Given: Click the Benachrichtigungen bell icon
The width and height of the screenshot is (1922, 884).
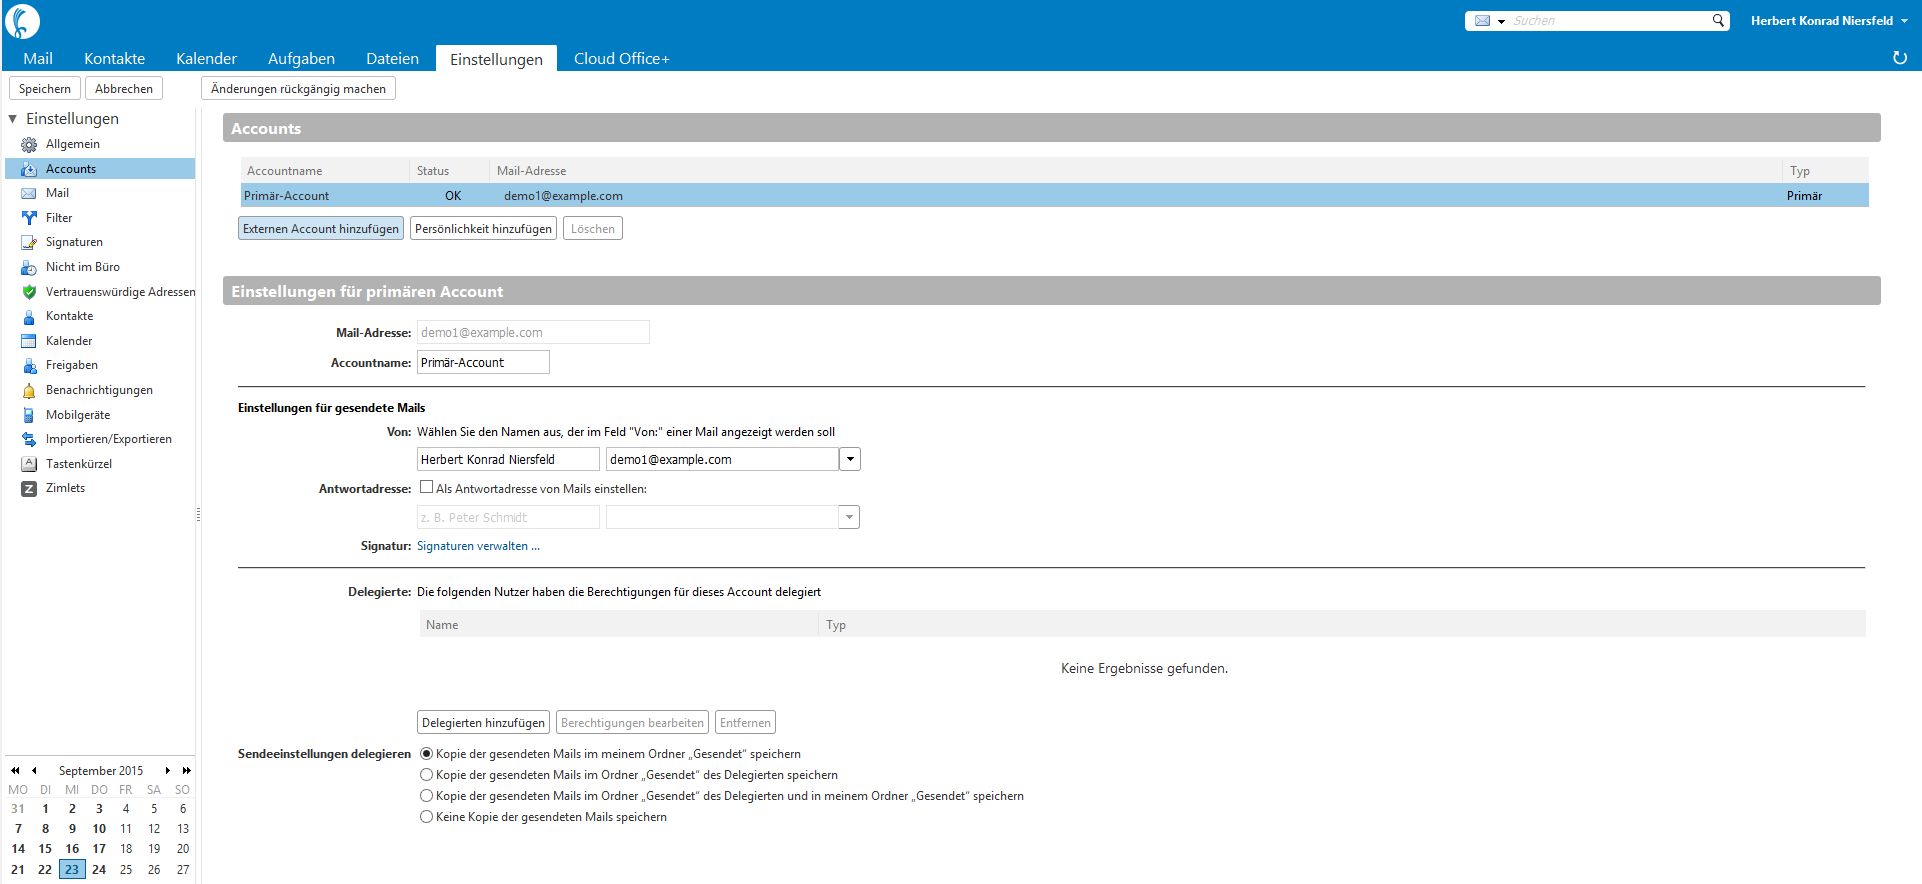Looking at the screenshot, I should pos(29,390).
